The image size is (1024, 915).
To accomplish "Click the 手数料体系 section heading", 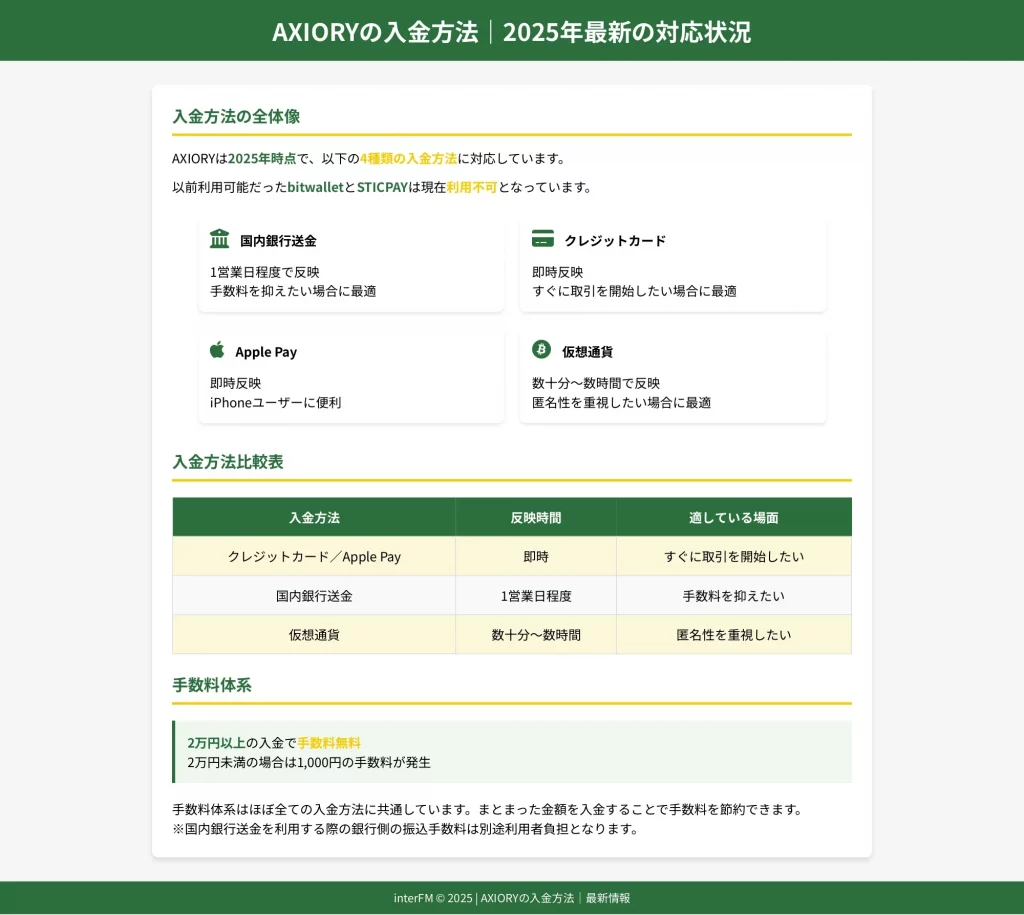I will pyautogui.click(x=211, y=685).
